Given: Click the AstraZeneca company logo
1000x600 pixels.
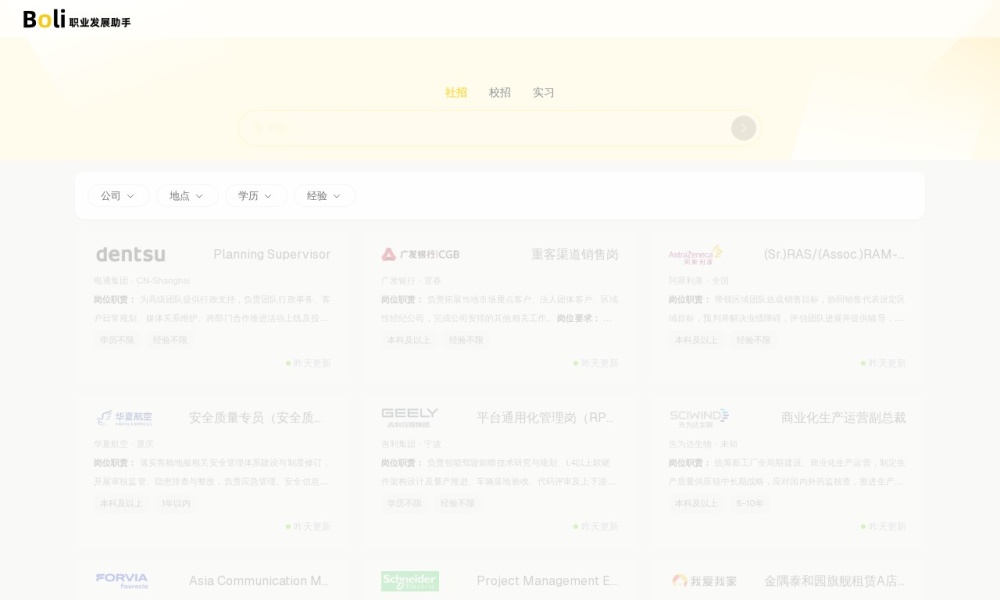Looking at the screenshot, I should click(696, 254).
